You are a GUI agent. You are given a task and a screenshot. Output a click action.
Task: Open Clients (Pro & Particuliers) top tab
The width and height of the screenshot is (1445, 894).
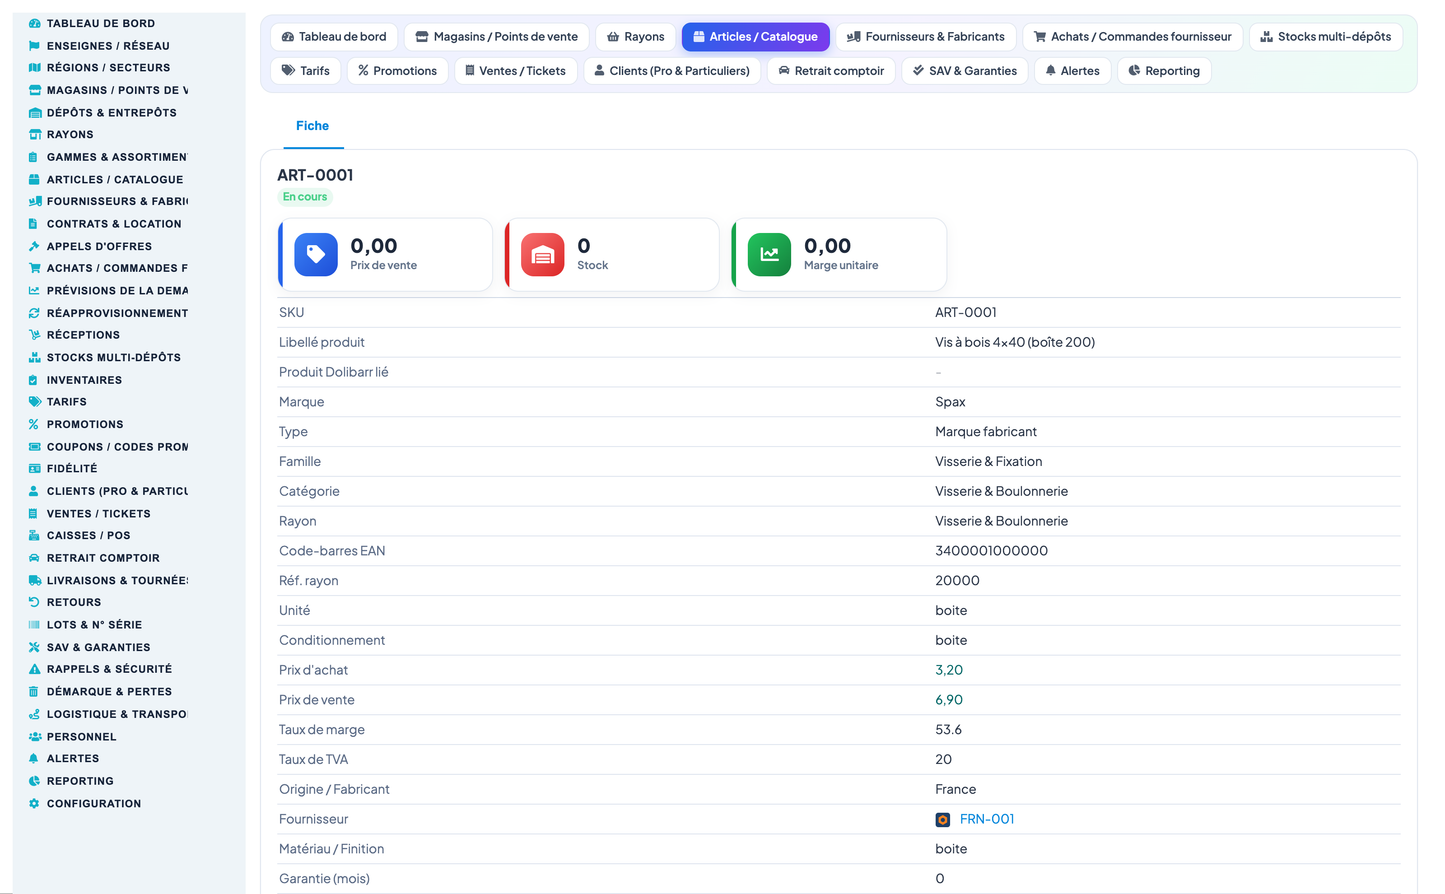coord(672,71)
